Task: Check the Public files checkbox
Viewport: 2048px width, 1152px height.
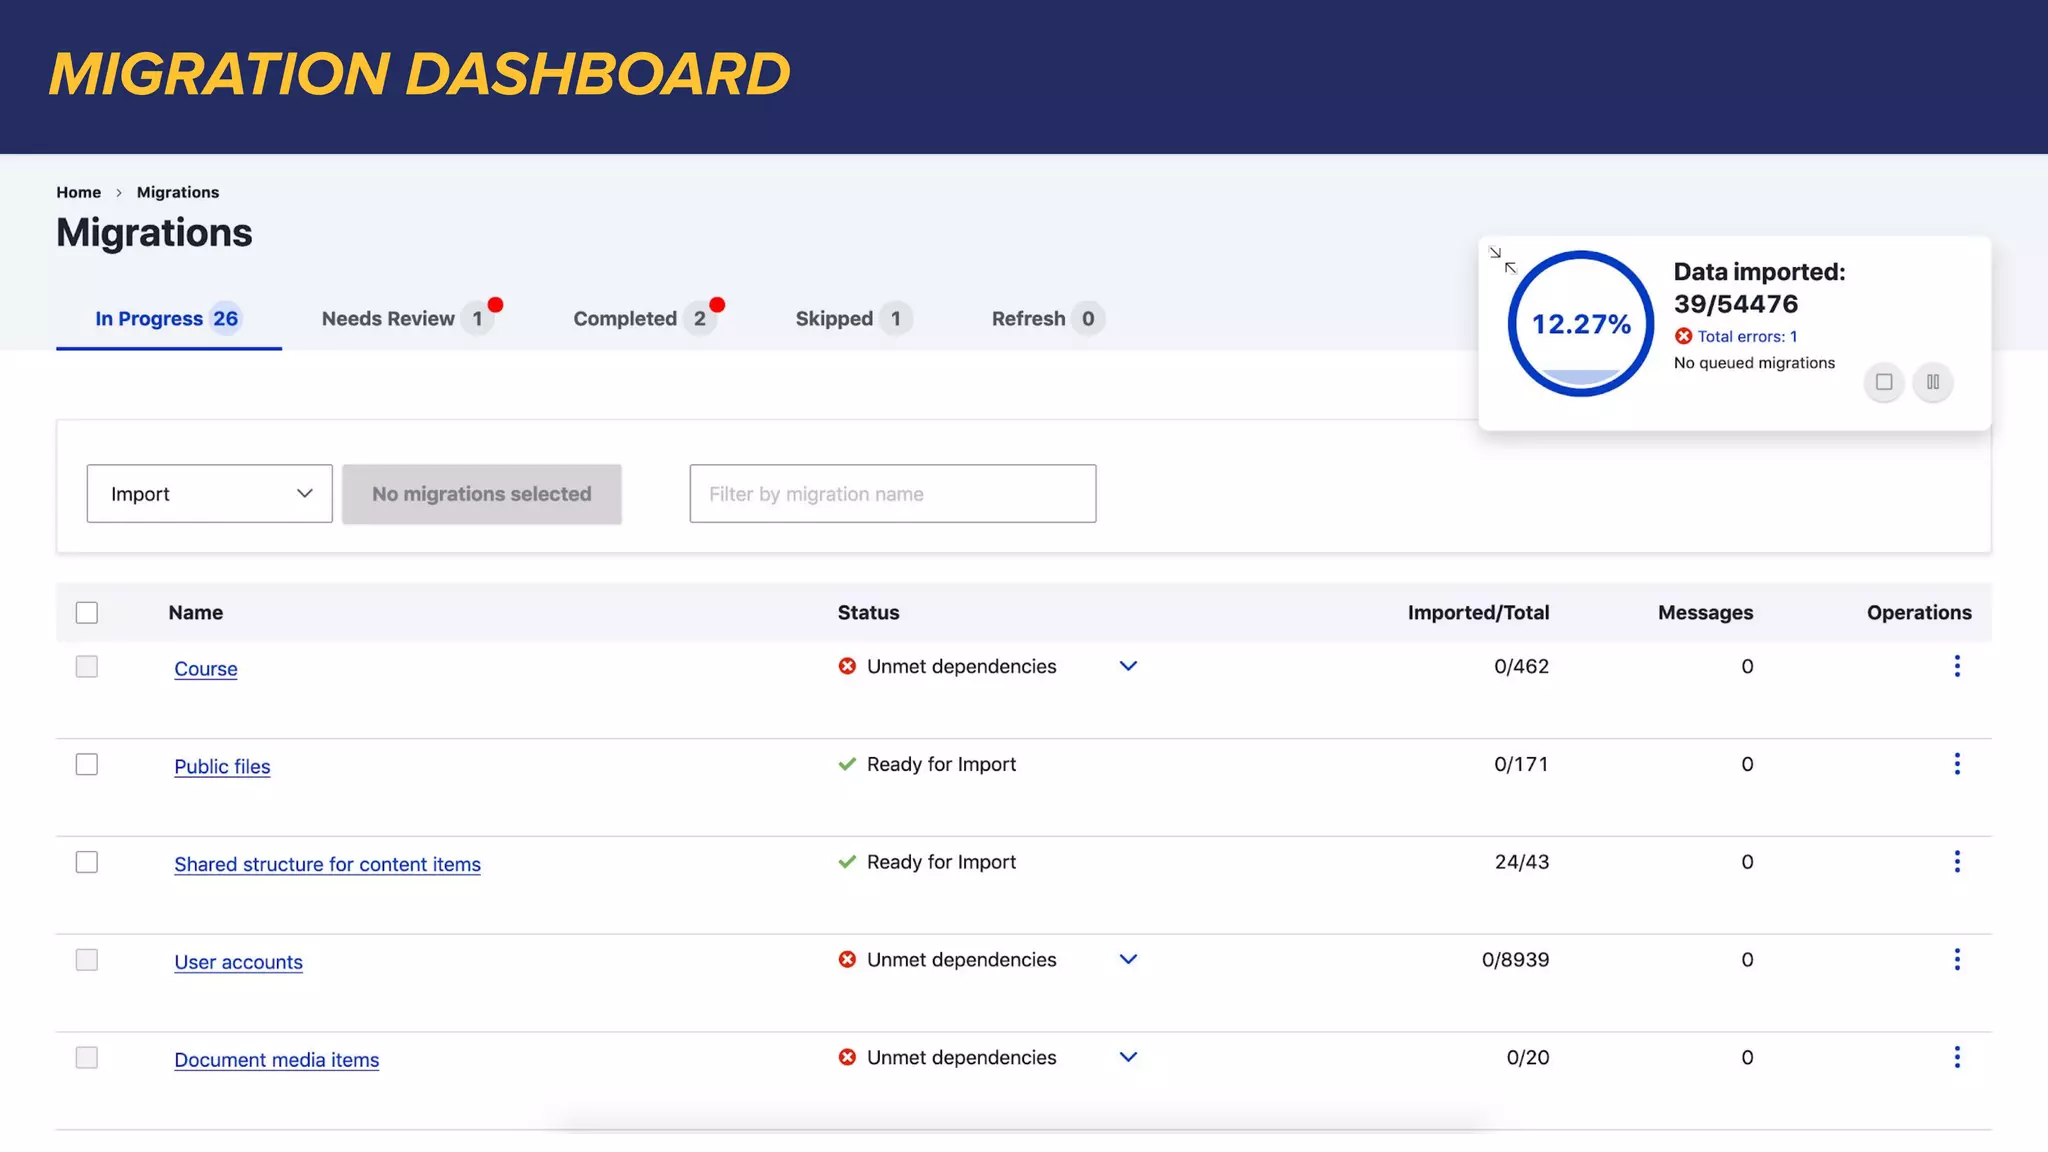Action: point(87,765)
